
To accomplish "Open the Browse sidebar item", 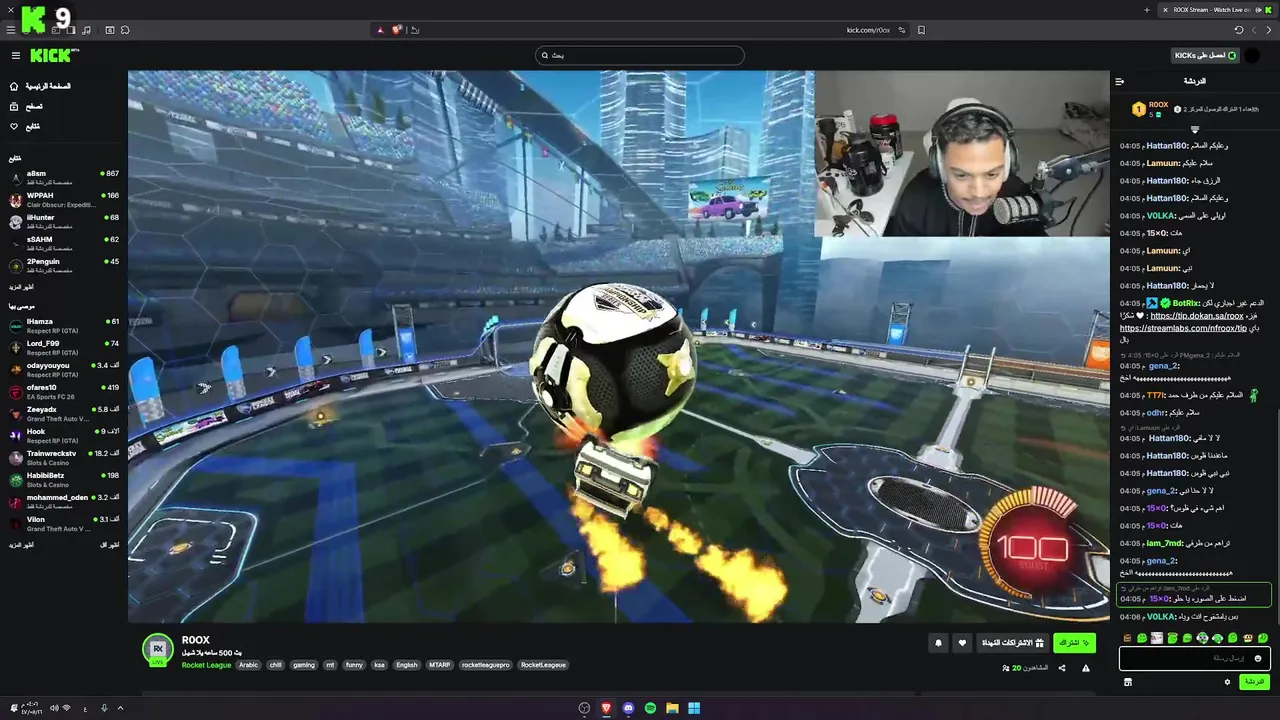I will [26, 106].
